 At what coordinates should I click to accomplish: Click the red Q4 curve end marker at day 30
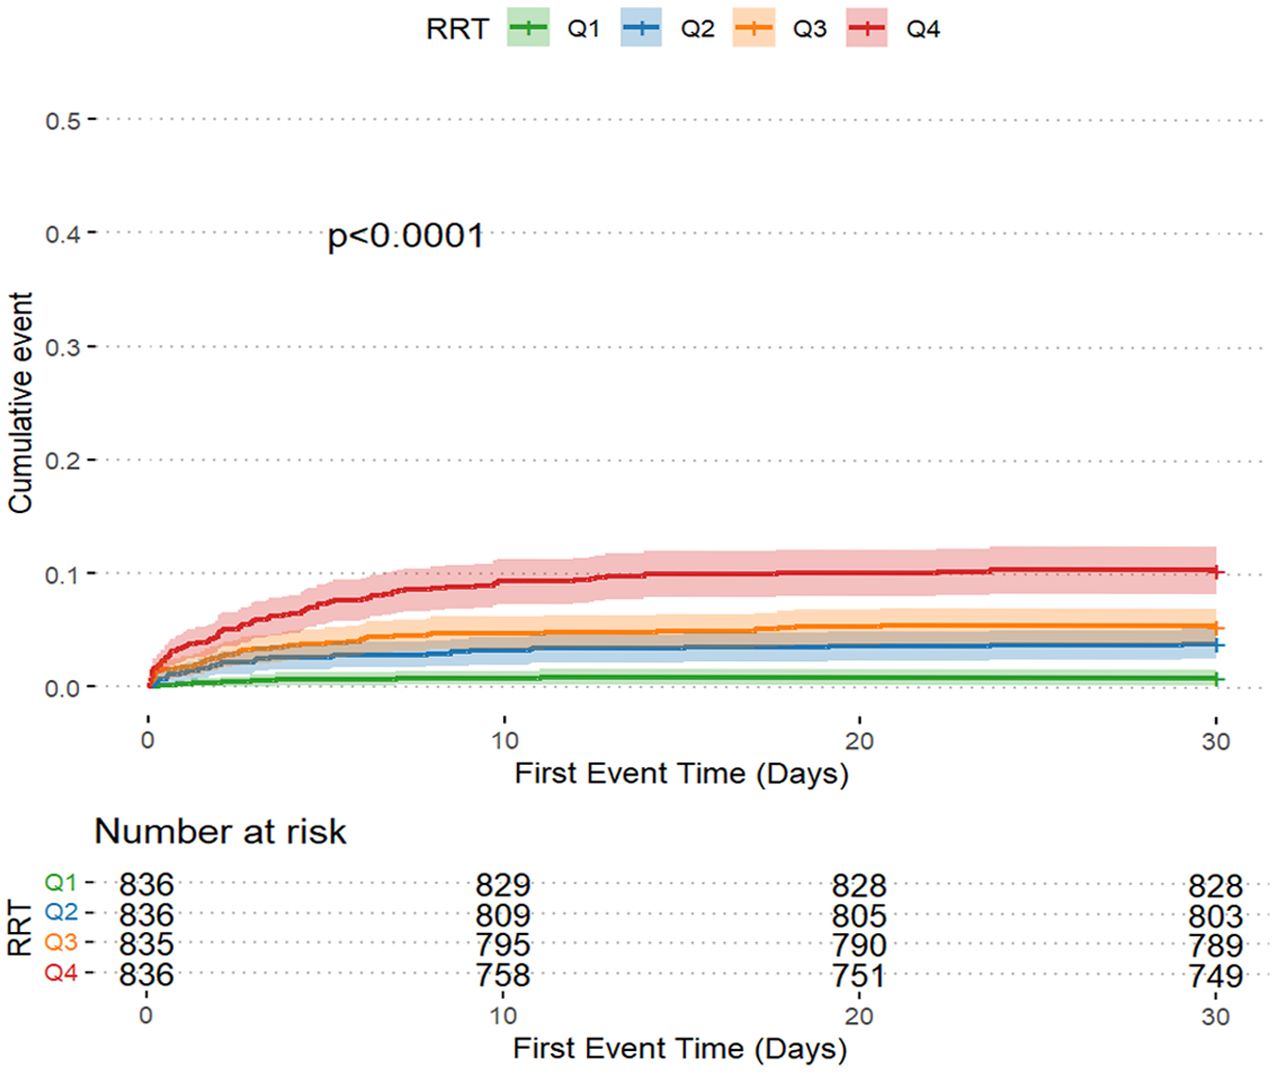point(1216,572)
